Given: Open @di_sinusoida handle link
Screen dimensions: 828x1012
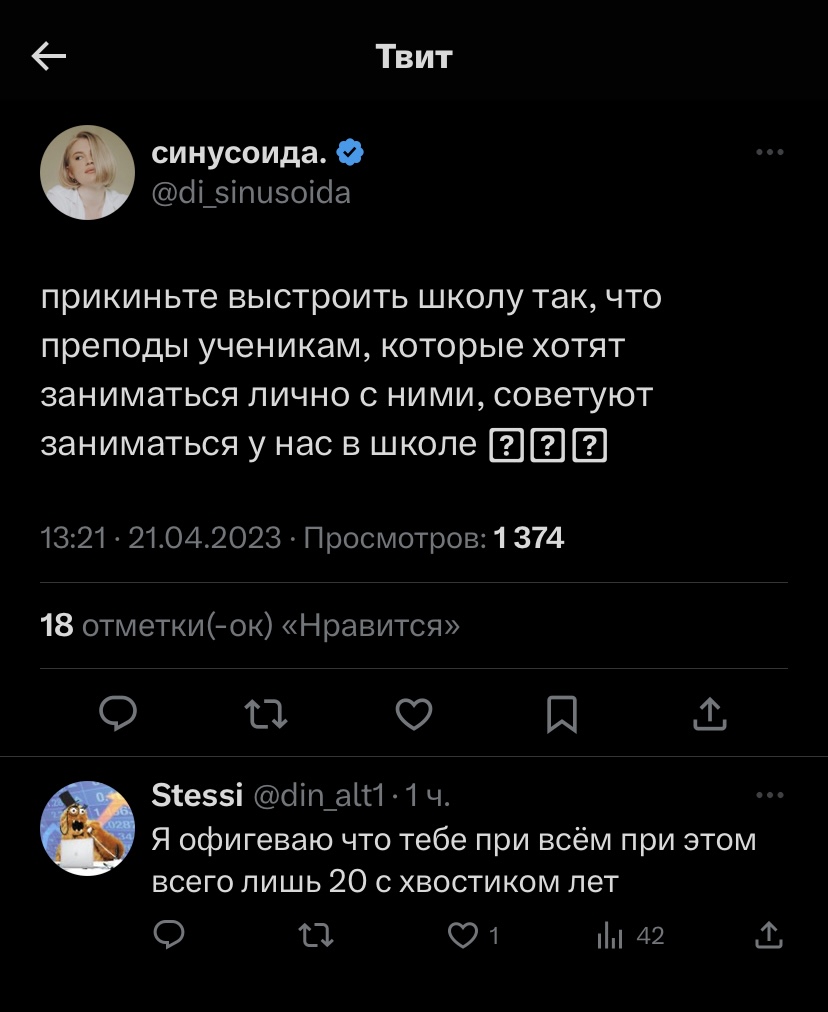Looking at the screenshot, I should 250,191.
